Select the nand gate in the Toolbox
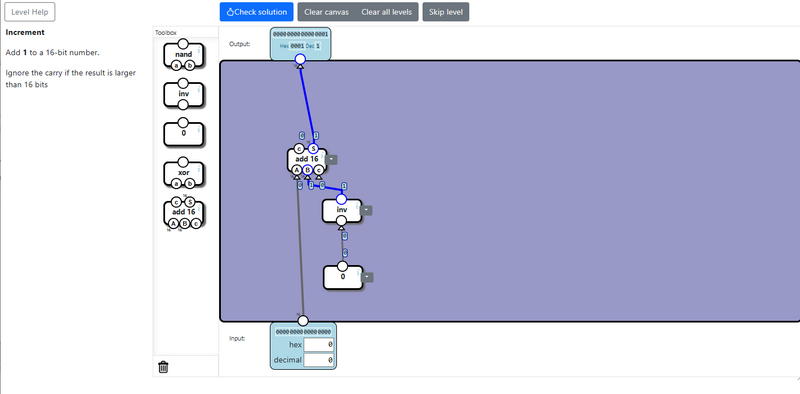This screenshot has width=800, height=394. tap(184, 55)
